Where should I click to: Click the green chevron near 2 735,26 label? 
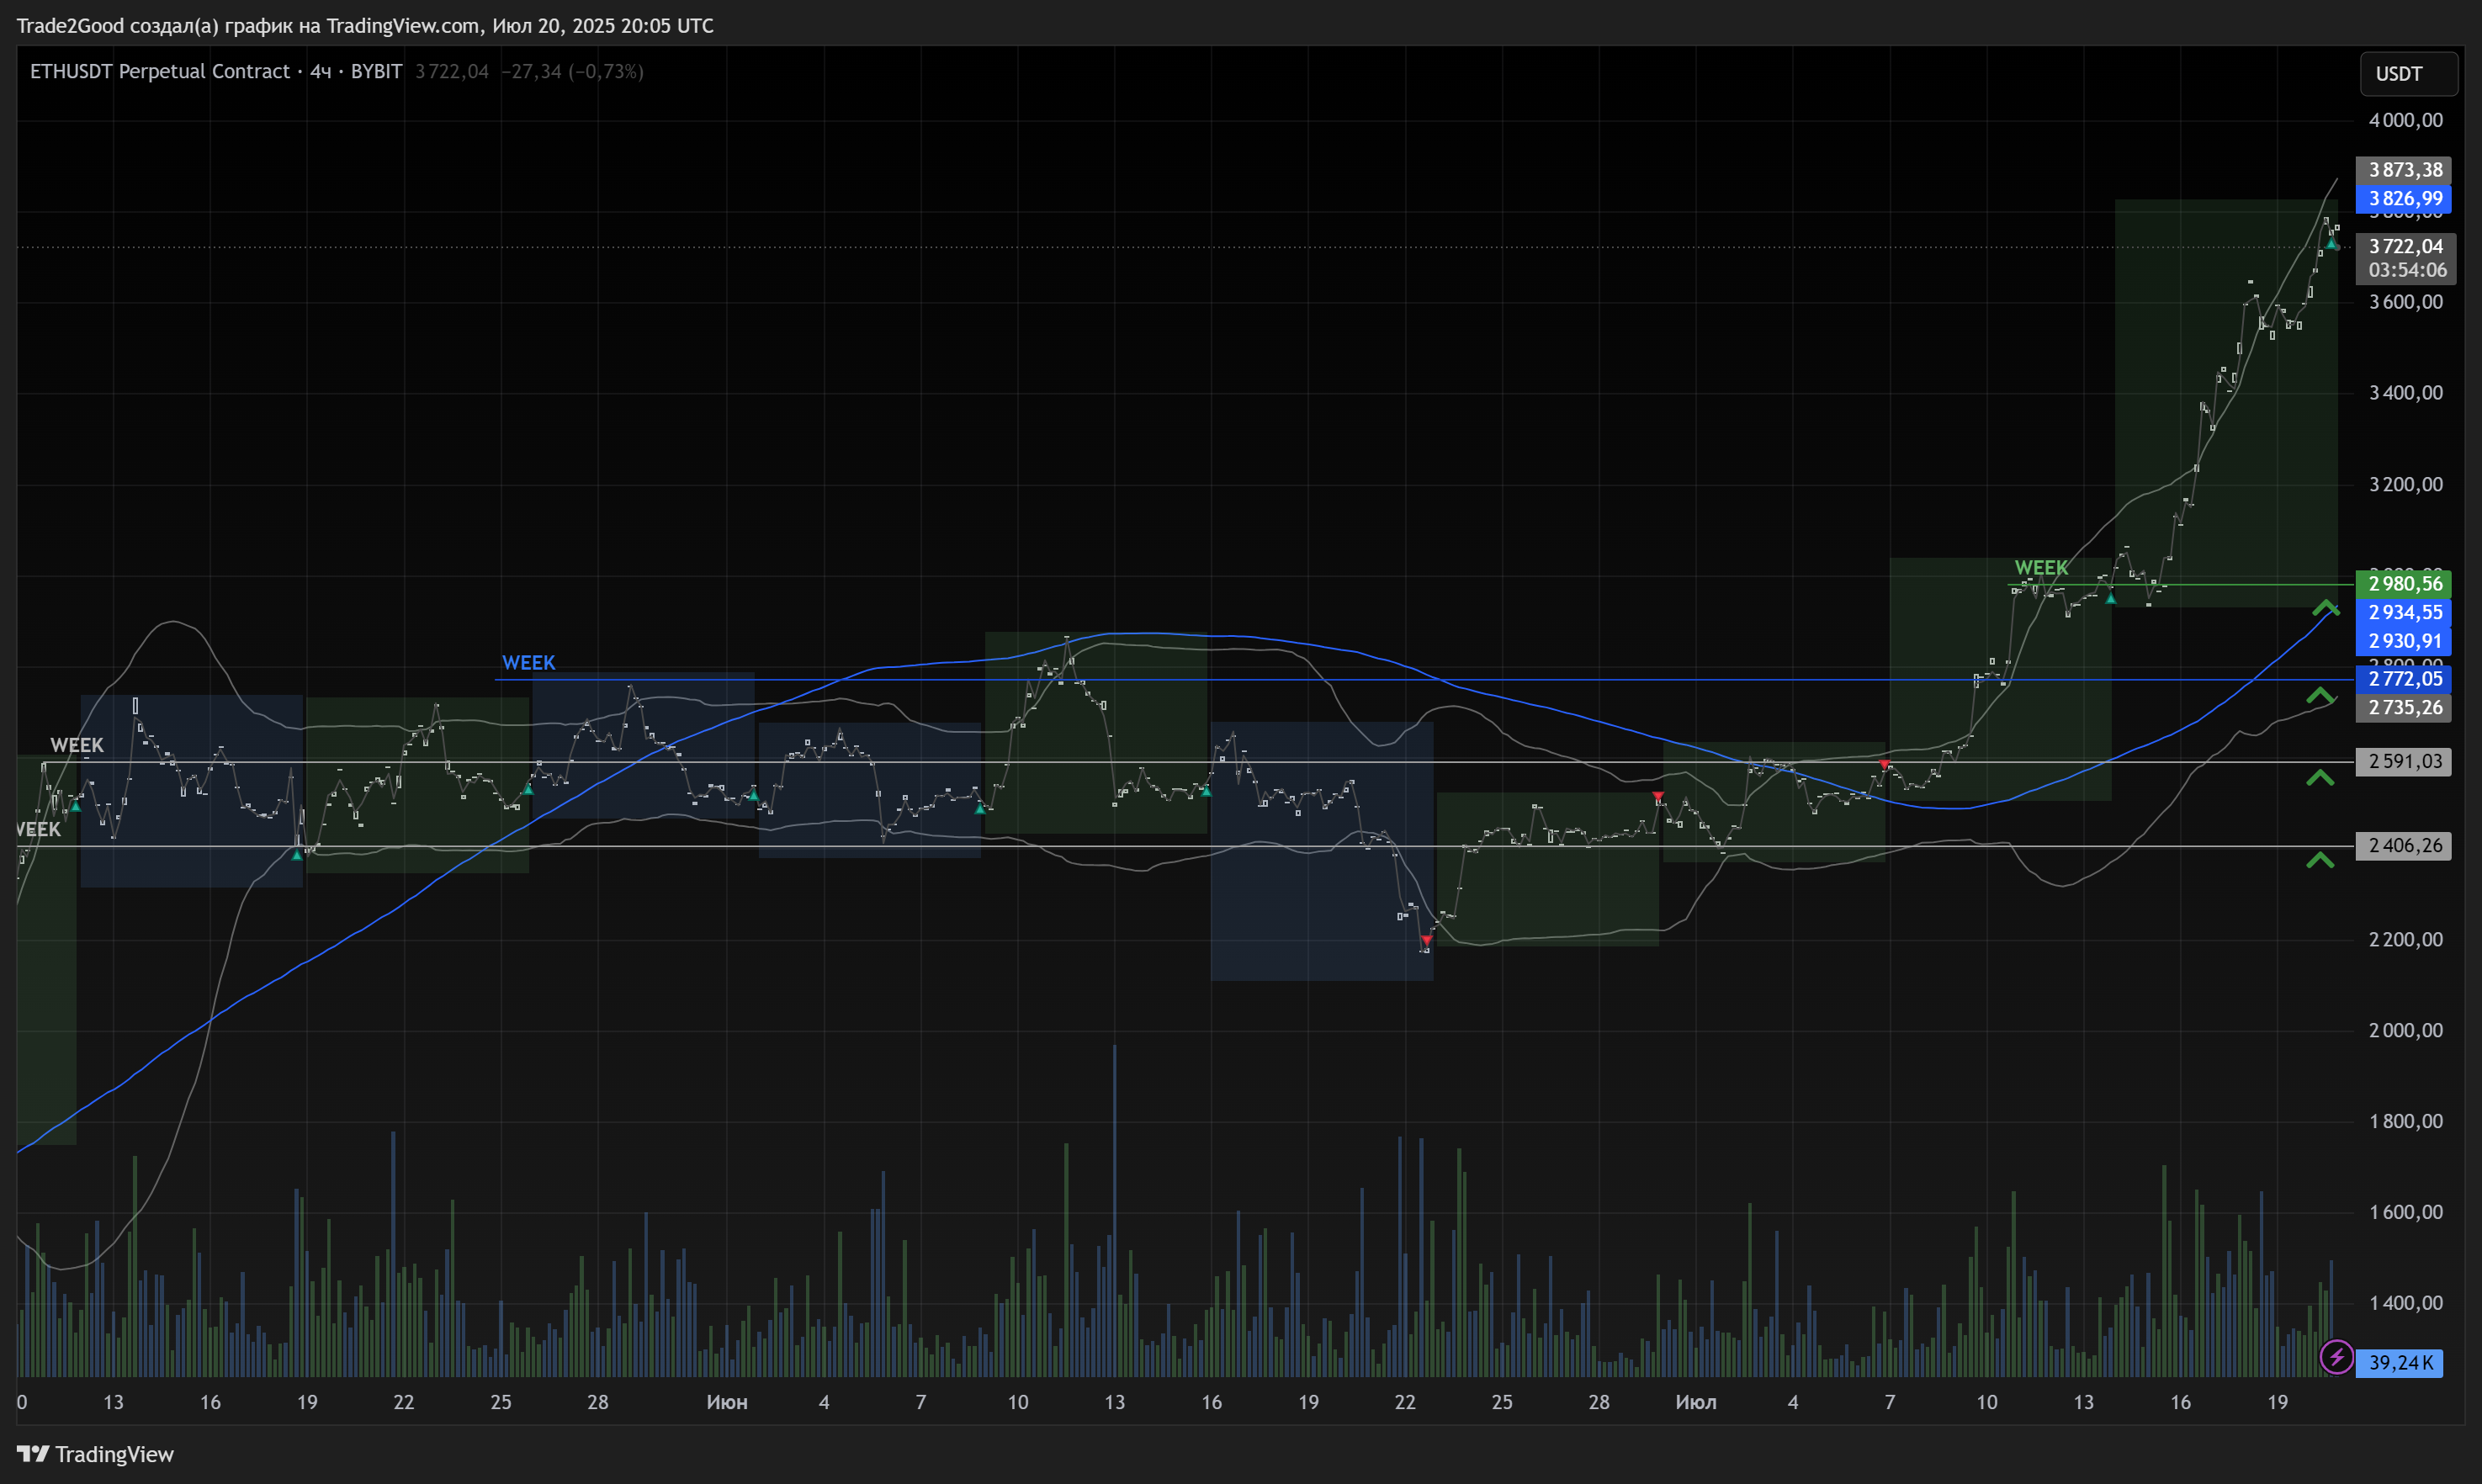pos(2321,695)
